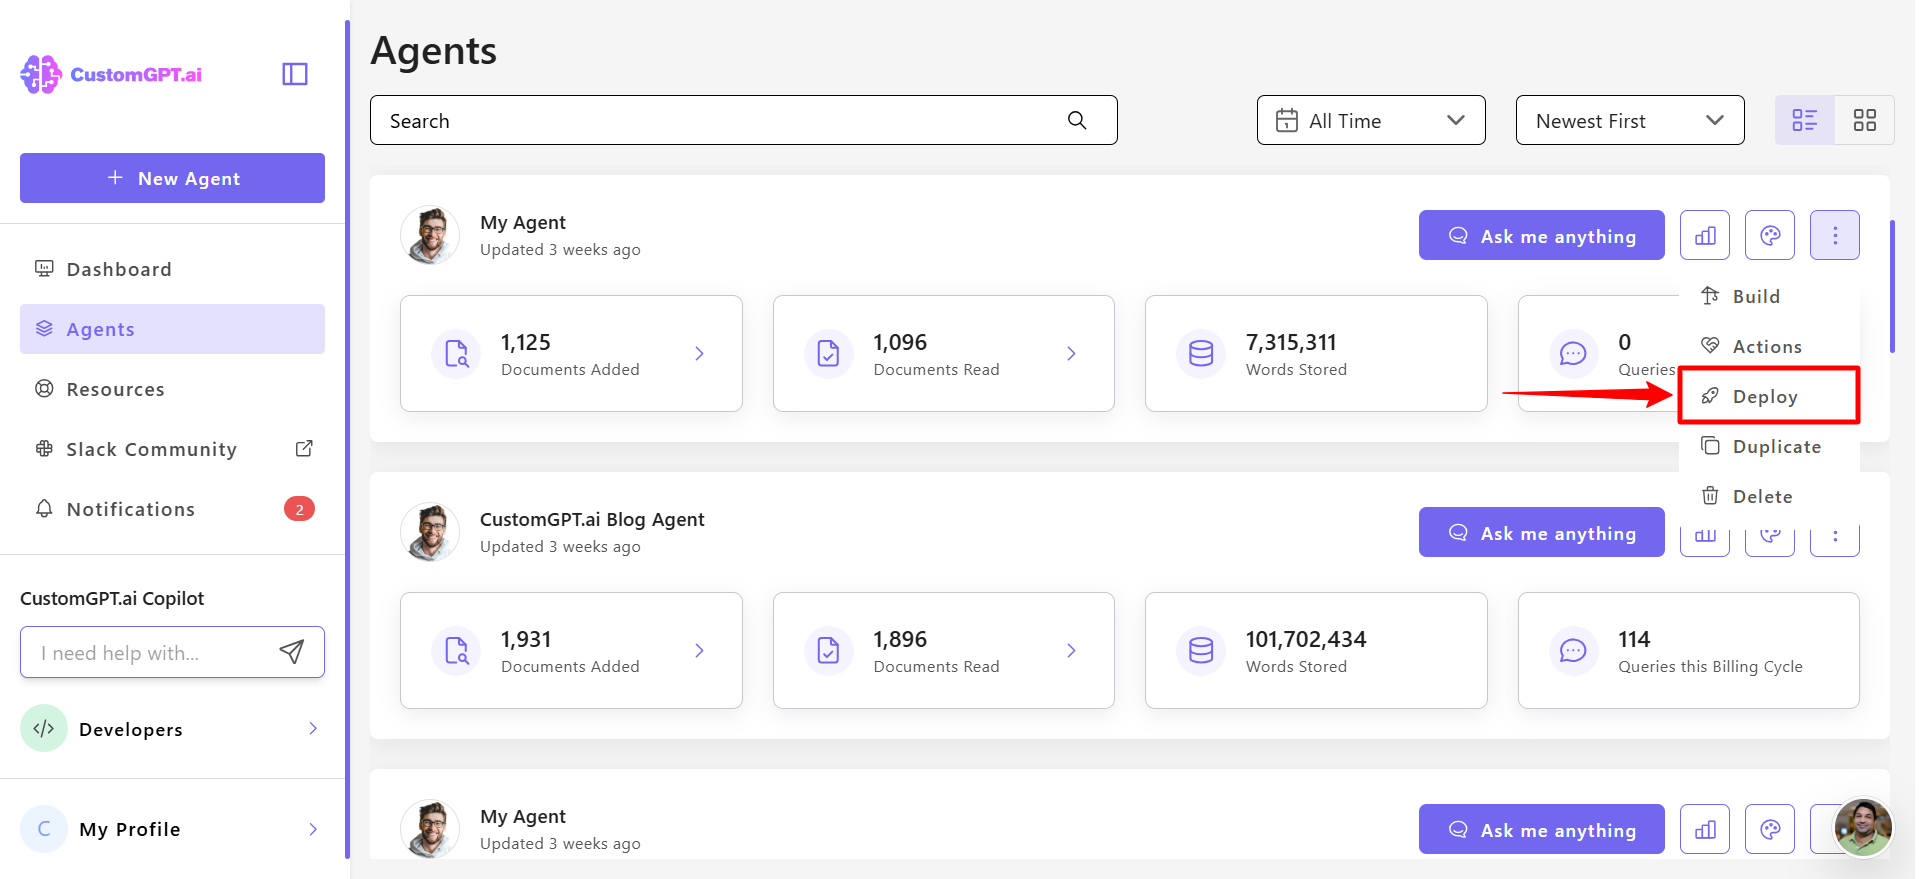
Task: Open the All Time date dropdown
Action: 1371,120
